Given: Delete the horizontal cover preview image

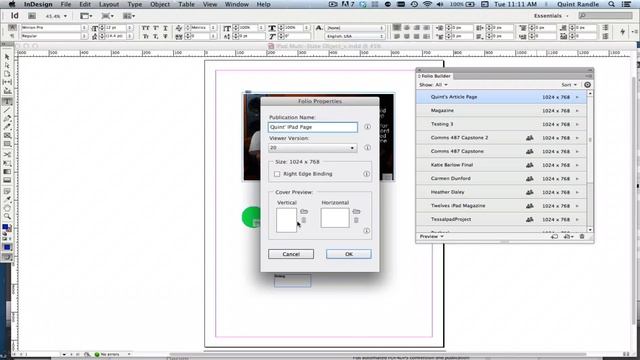Looking at the screenshot, I should (x=356, y=220).
